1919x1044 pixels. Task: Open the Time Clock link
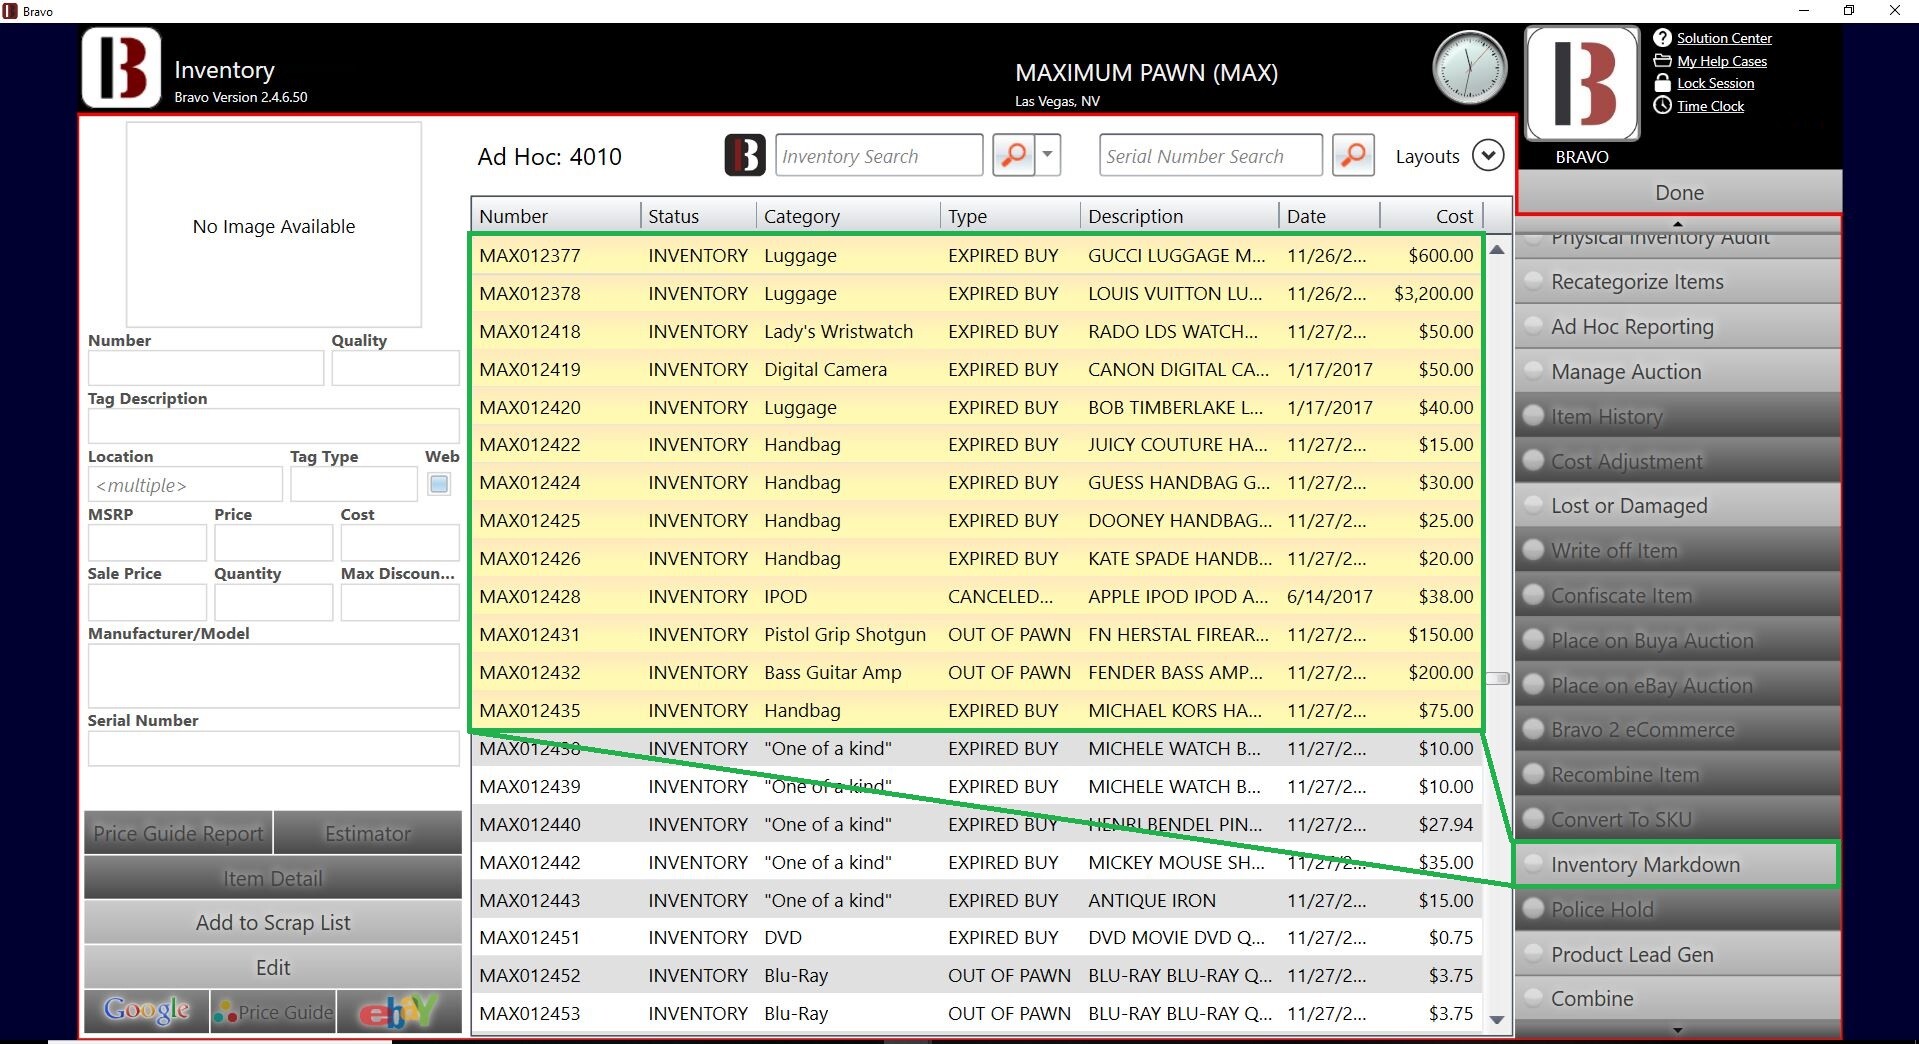point(1710,106)
